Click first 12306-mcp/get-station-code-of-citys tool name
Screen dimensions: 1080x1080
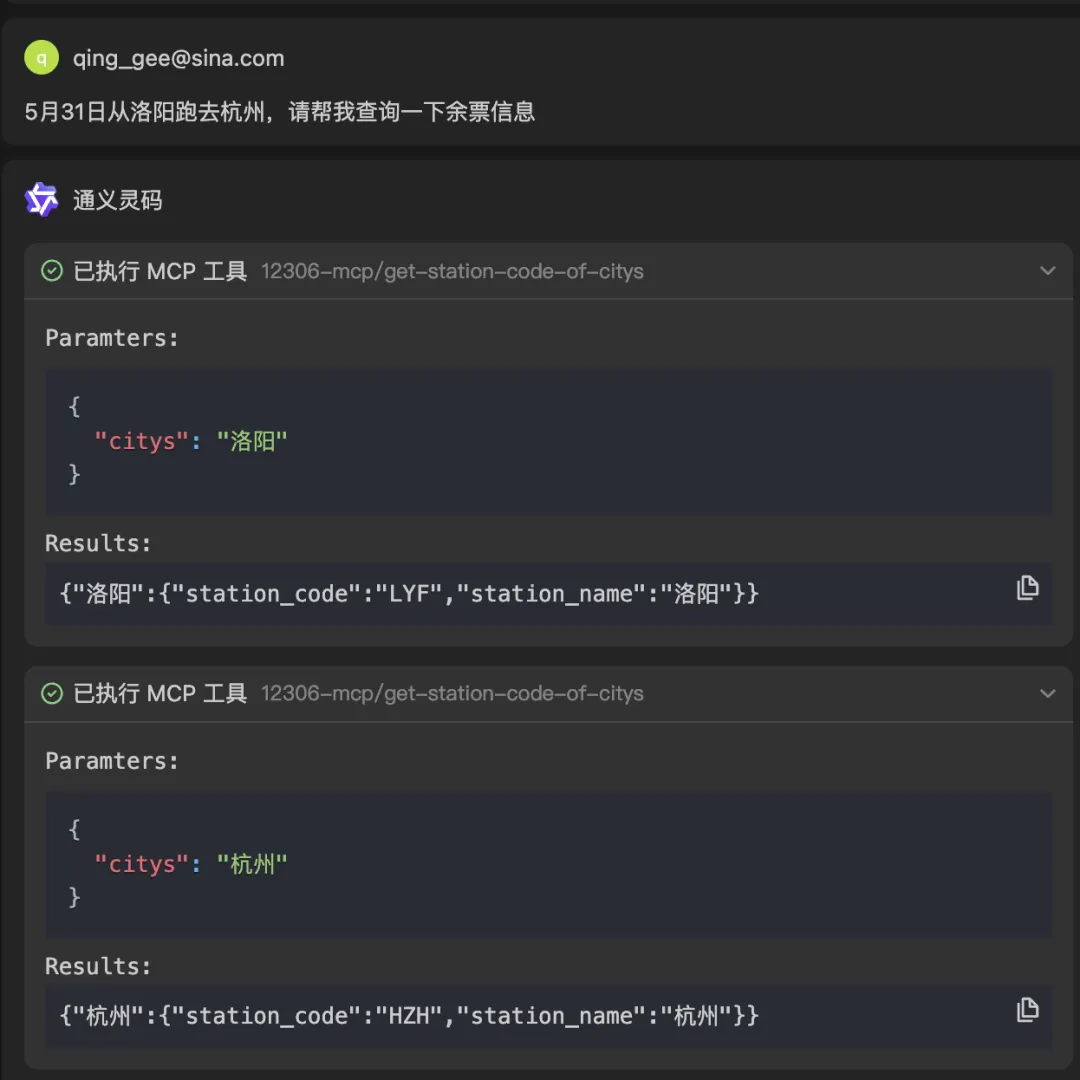[x=452, y=271]
